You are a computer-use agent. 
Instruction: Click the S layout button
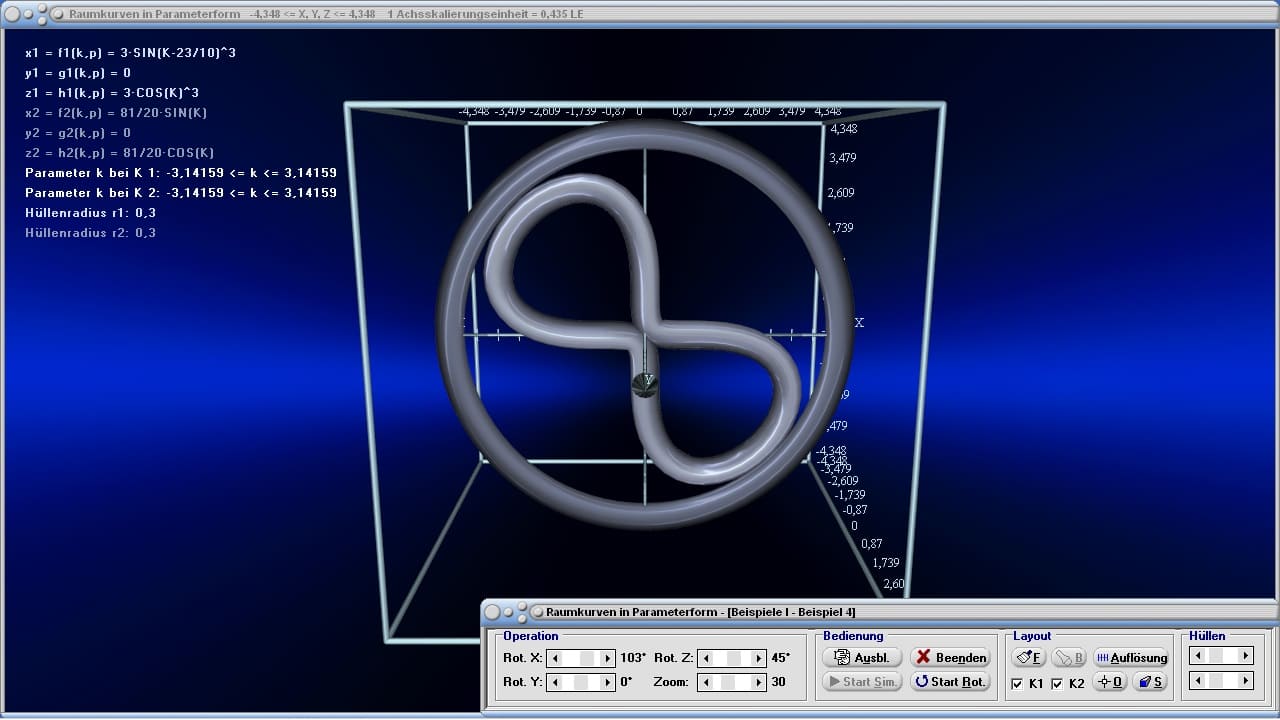point(1150,681)
